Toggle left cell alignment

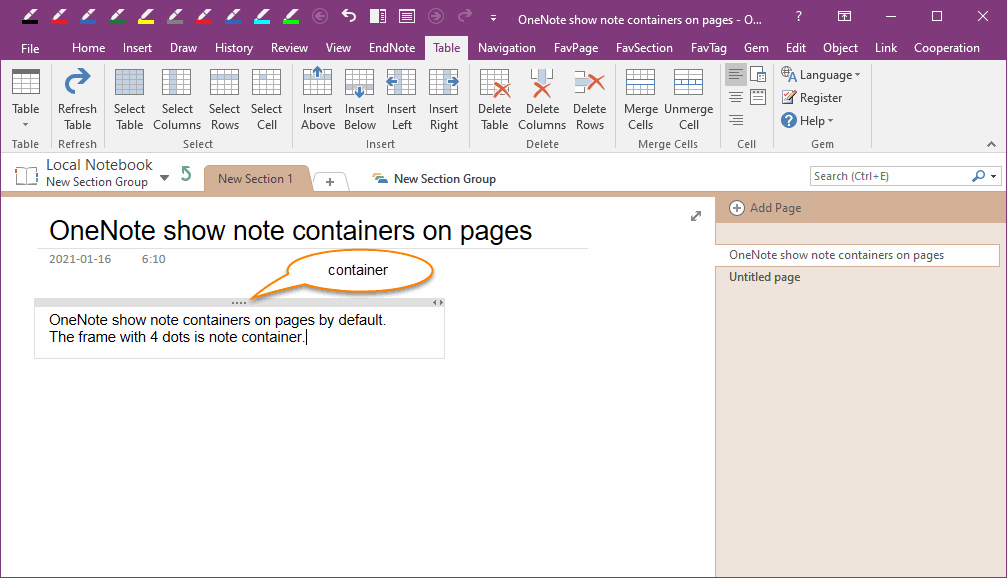click(736, 74)
